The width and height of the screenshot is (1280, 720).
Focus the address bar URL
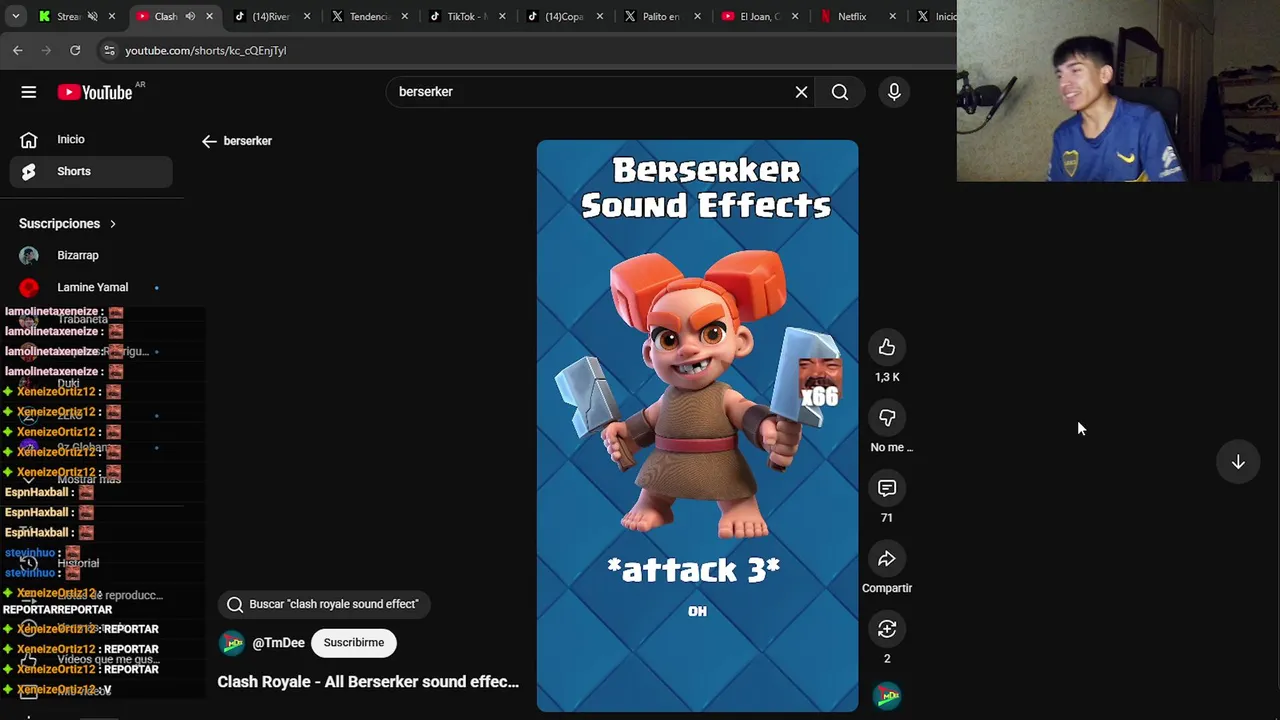[x=206, y=50]
